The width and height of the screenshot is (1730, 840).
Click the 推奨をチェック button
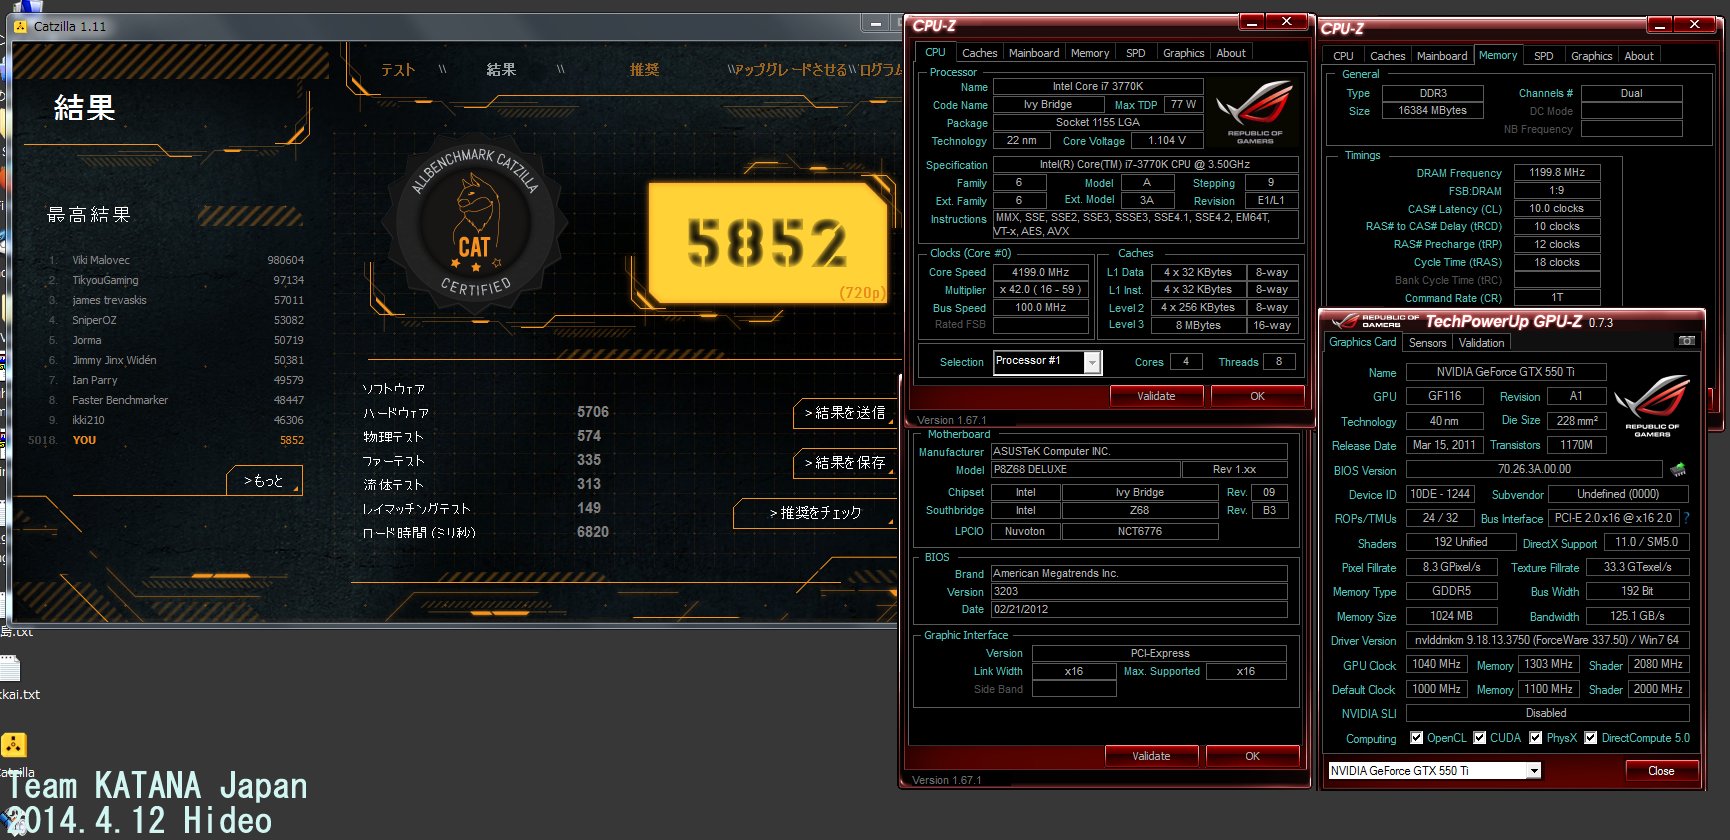[815, 512]
